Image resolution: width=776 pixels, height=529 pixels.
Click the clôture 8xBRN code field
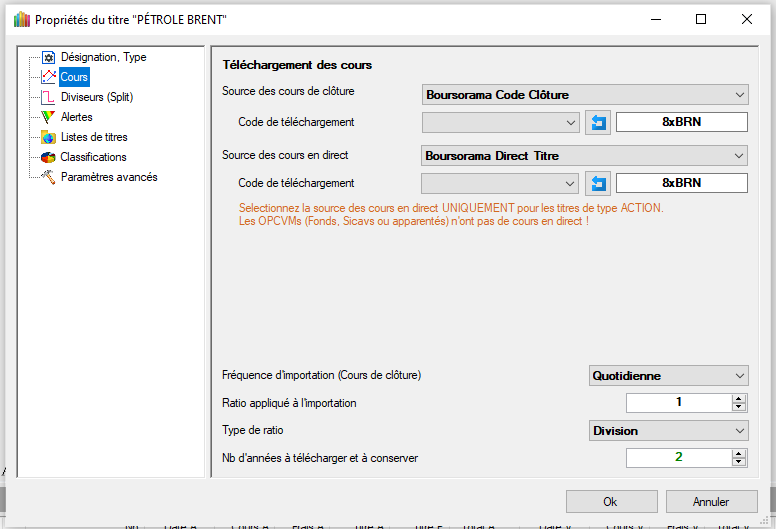pos(681,122)
